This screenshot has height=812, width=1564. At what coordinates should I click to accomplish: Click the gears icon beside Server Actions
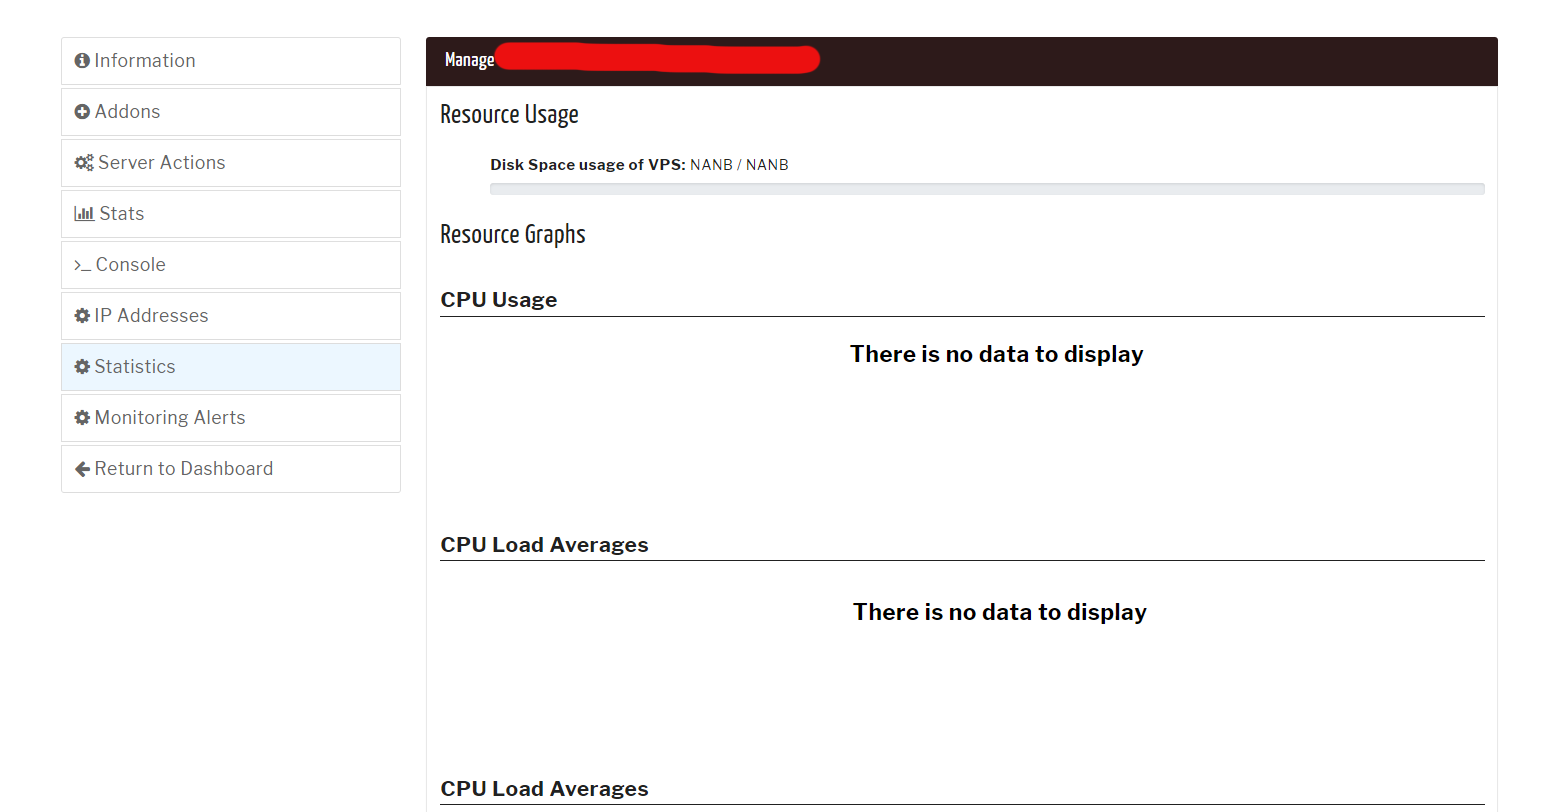pos(84,163)
